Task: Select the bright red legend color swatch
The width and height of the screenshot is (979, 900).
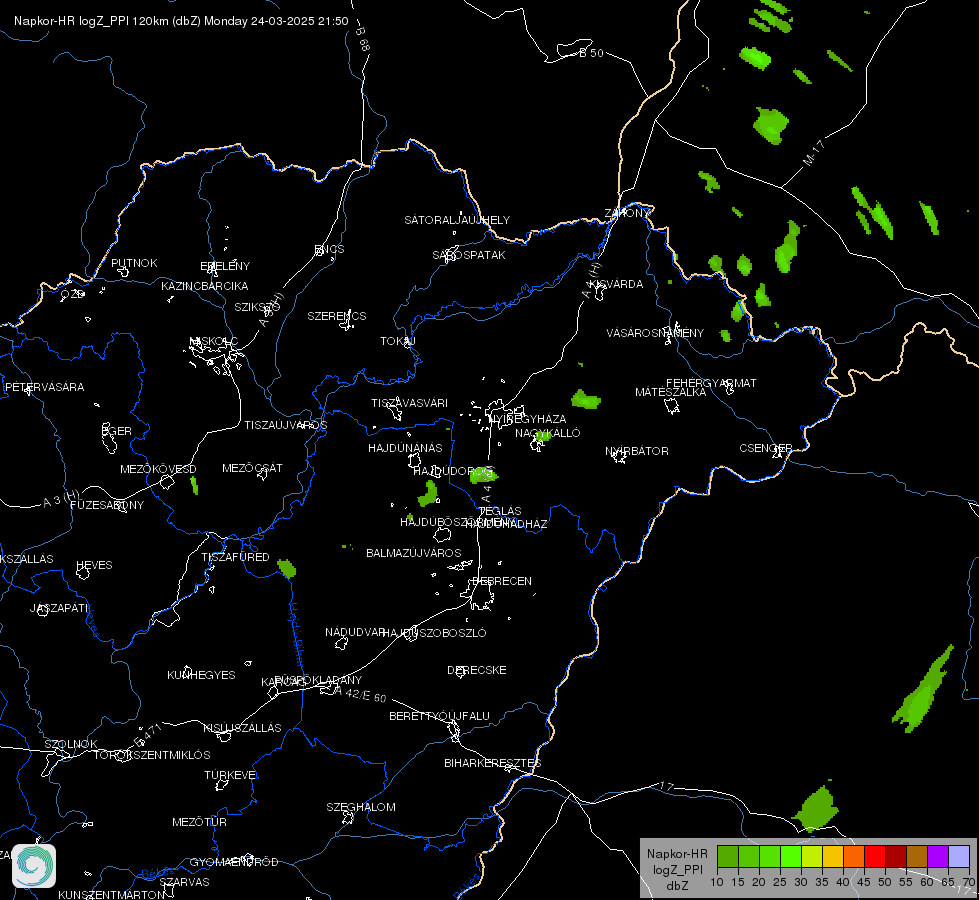Action: click(875, 856)
